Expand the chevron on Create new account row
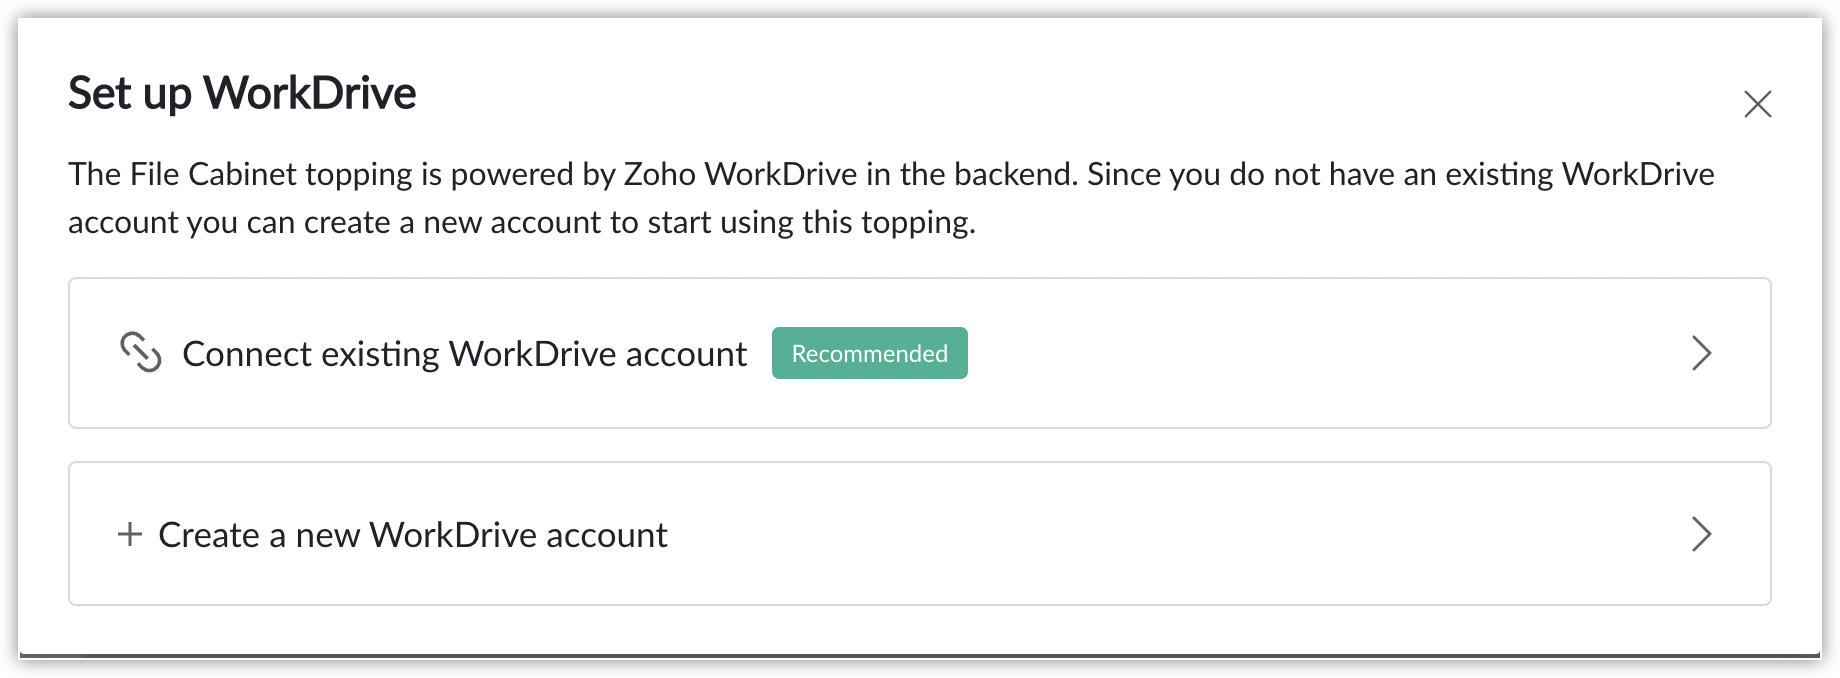1840x678 pixels. click(x=1701, y=534)
